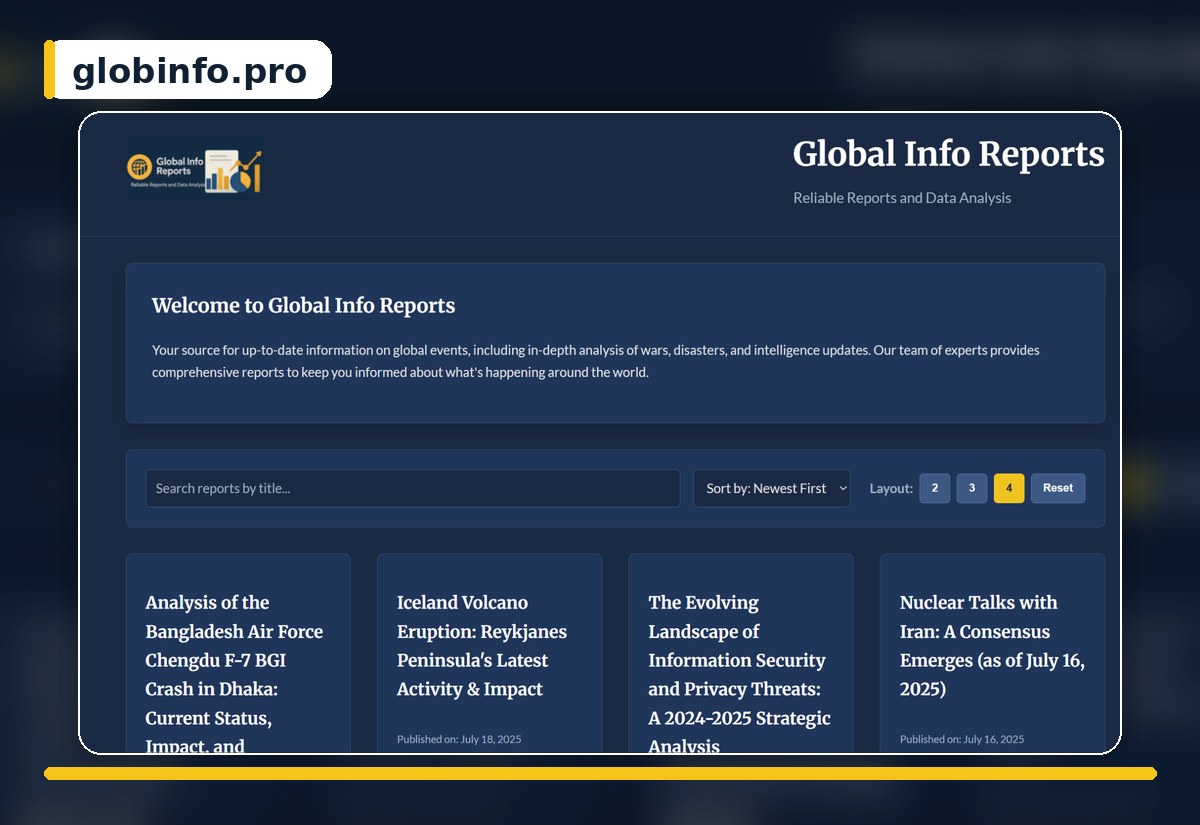Open the Sort by: Newest First dropdown
The height and width of the screenshot is (825, 1200).
pos(772,488)
